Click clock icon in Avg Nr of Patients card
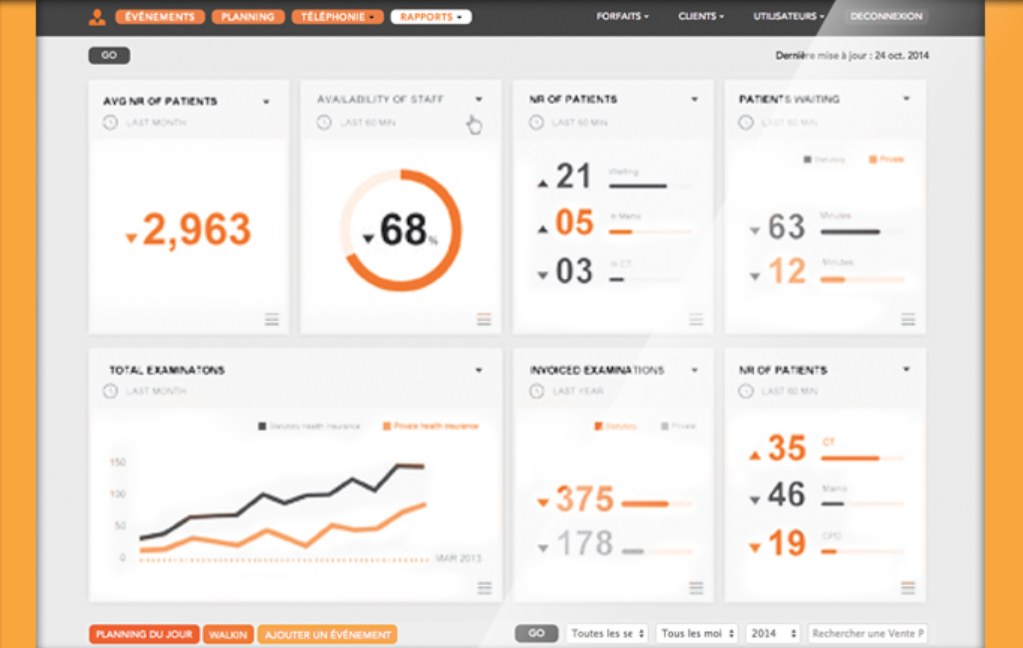Viewport: 1023px width, 648px height. [110, 123]
